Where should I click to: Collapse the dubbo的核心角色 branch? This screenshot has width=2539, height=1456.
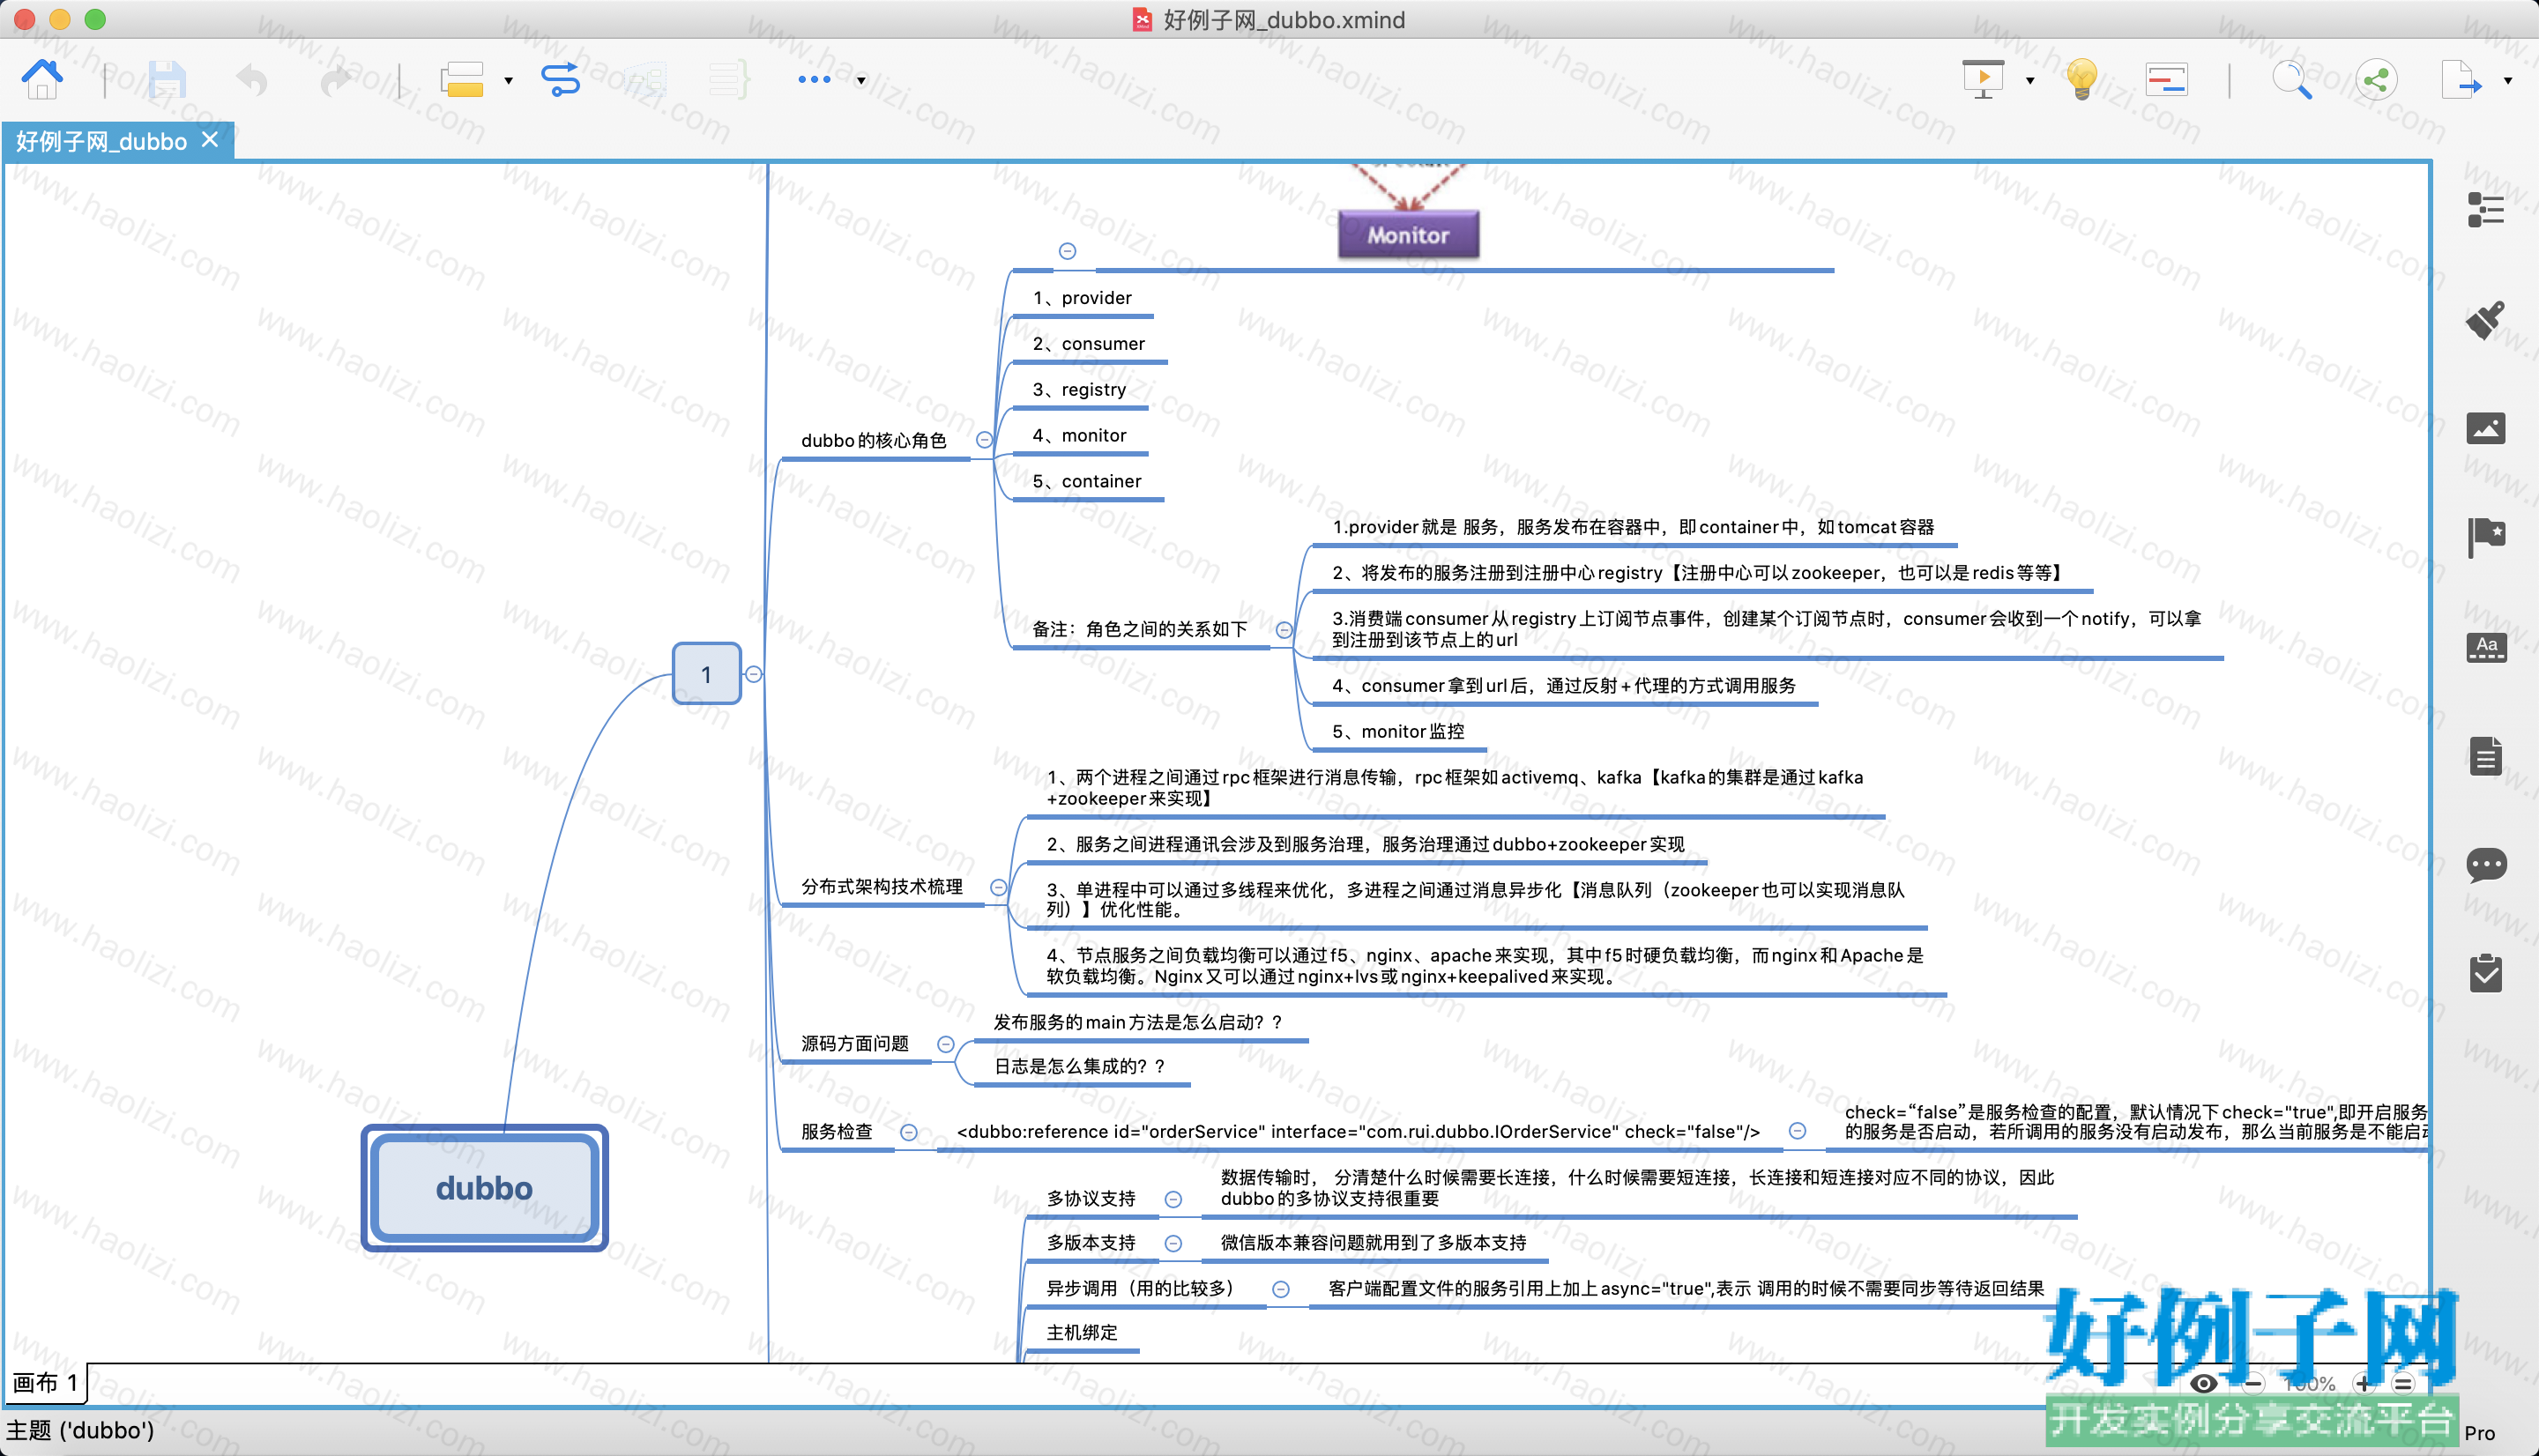click(984, 440)
